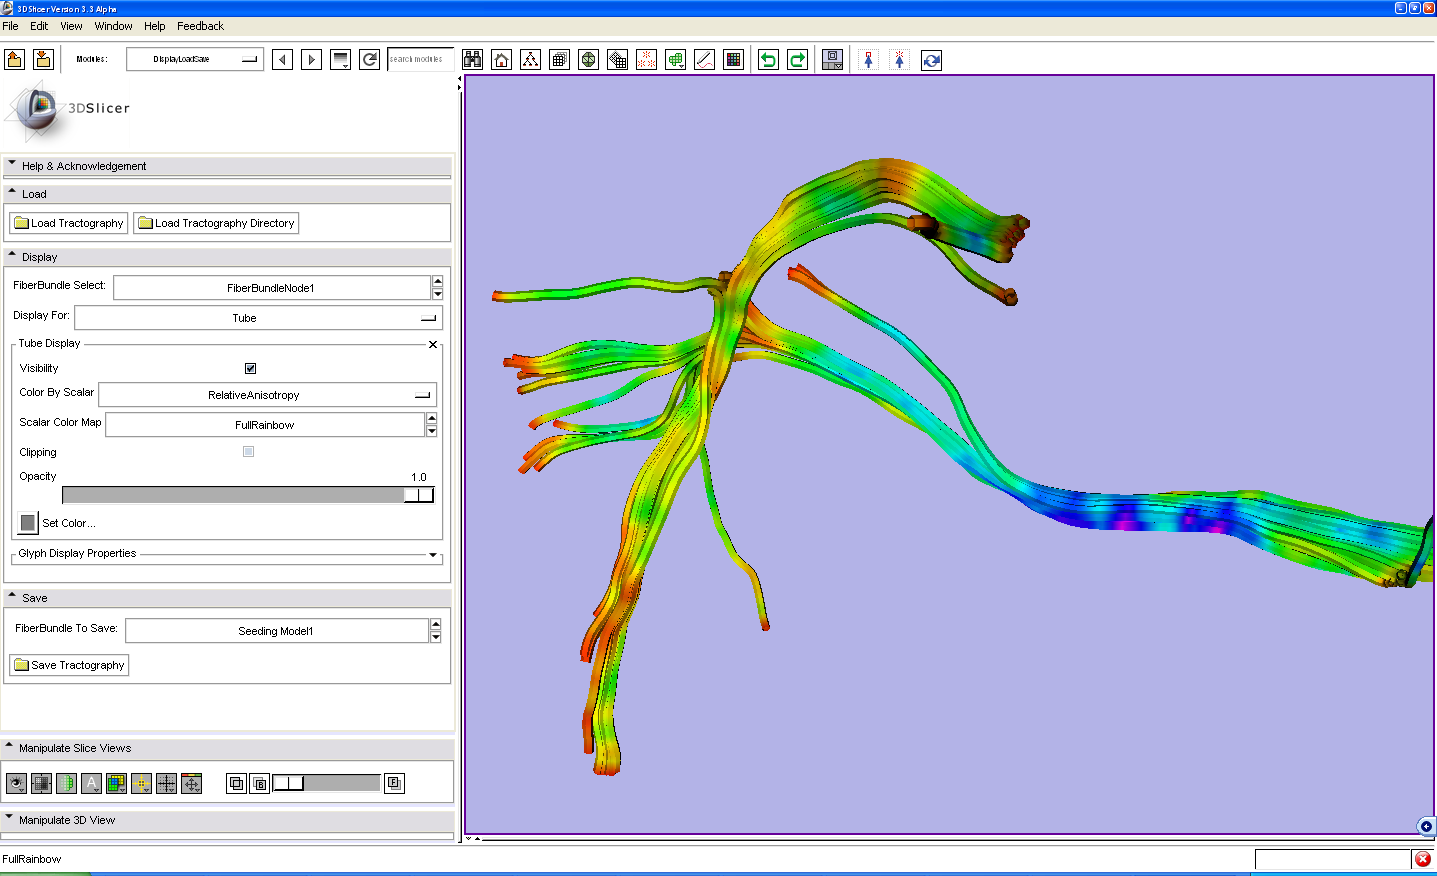The image size is (1437, 876).
Task: Open the Window menu
Action: pyautogui.click(x=113, y=26)
